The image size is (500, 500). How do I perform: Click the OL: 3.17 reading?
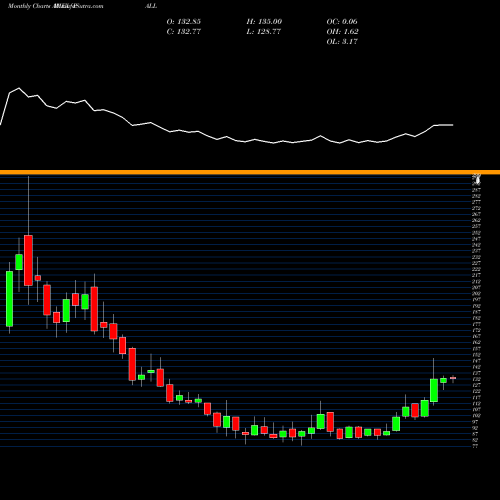point(342,42)
